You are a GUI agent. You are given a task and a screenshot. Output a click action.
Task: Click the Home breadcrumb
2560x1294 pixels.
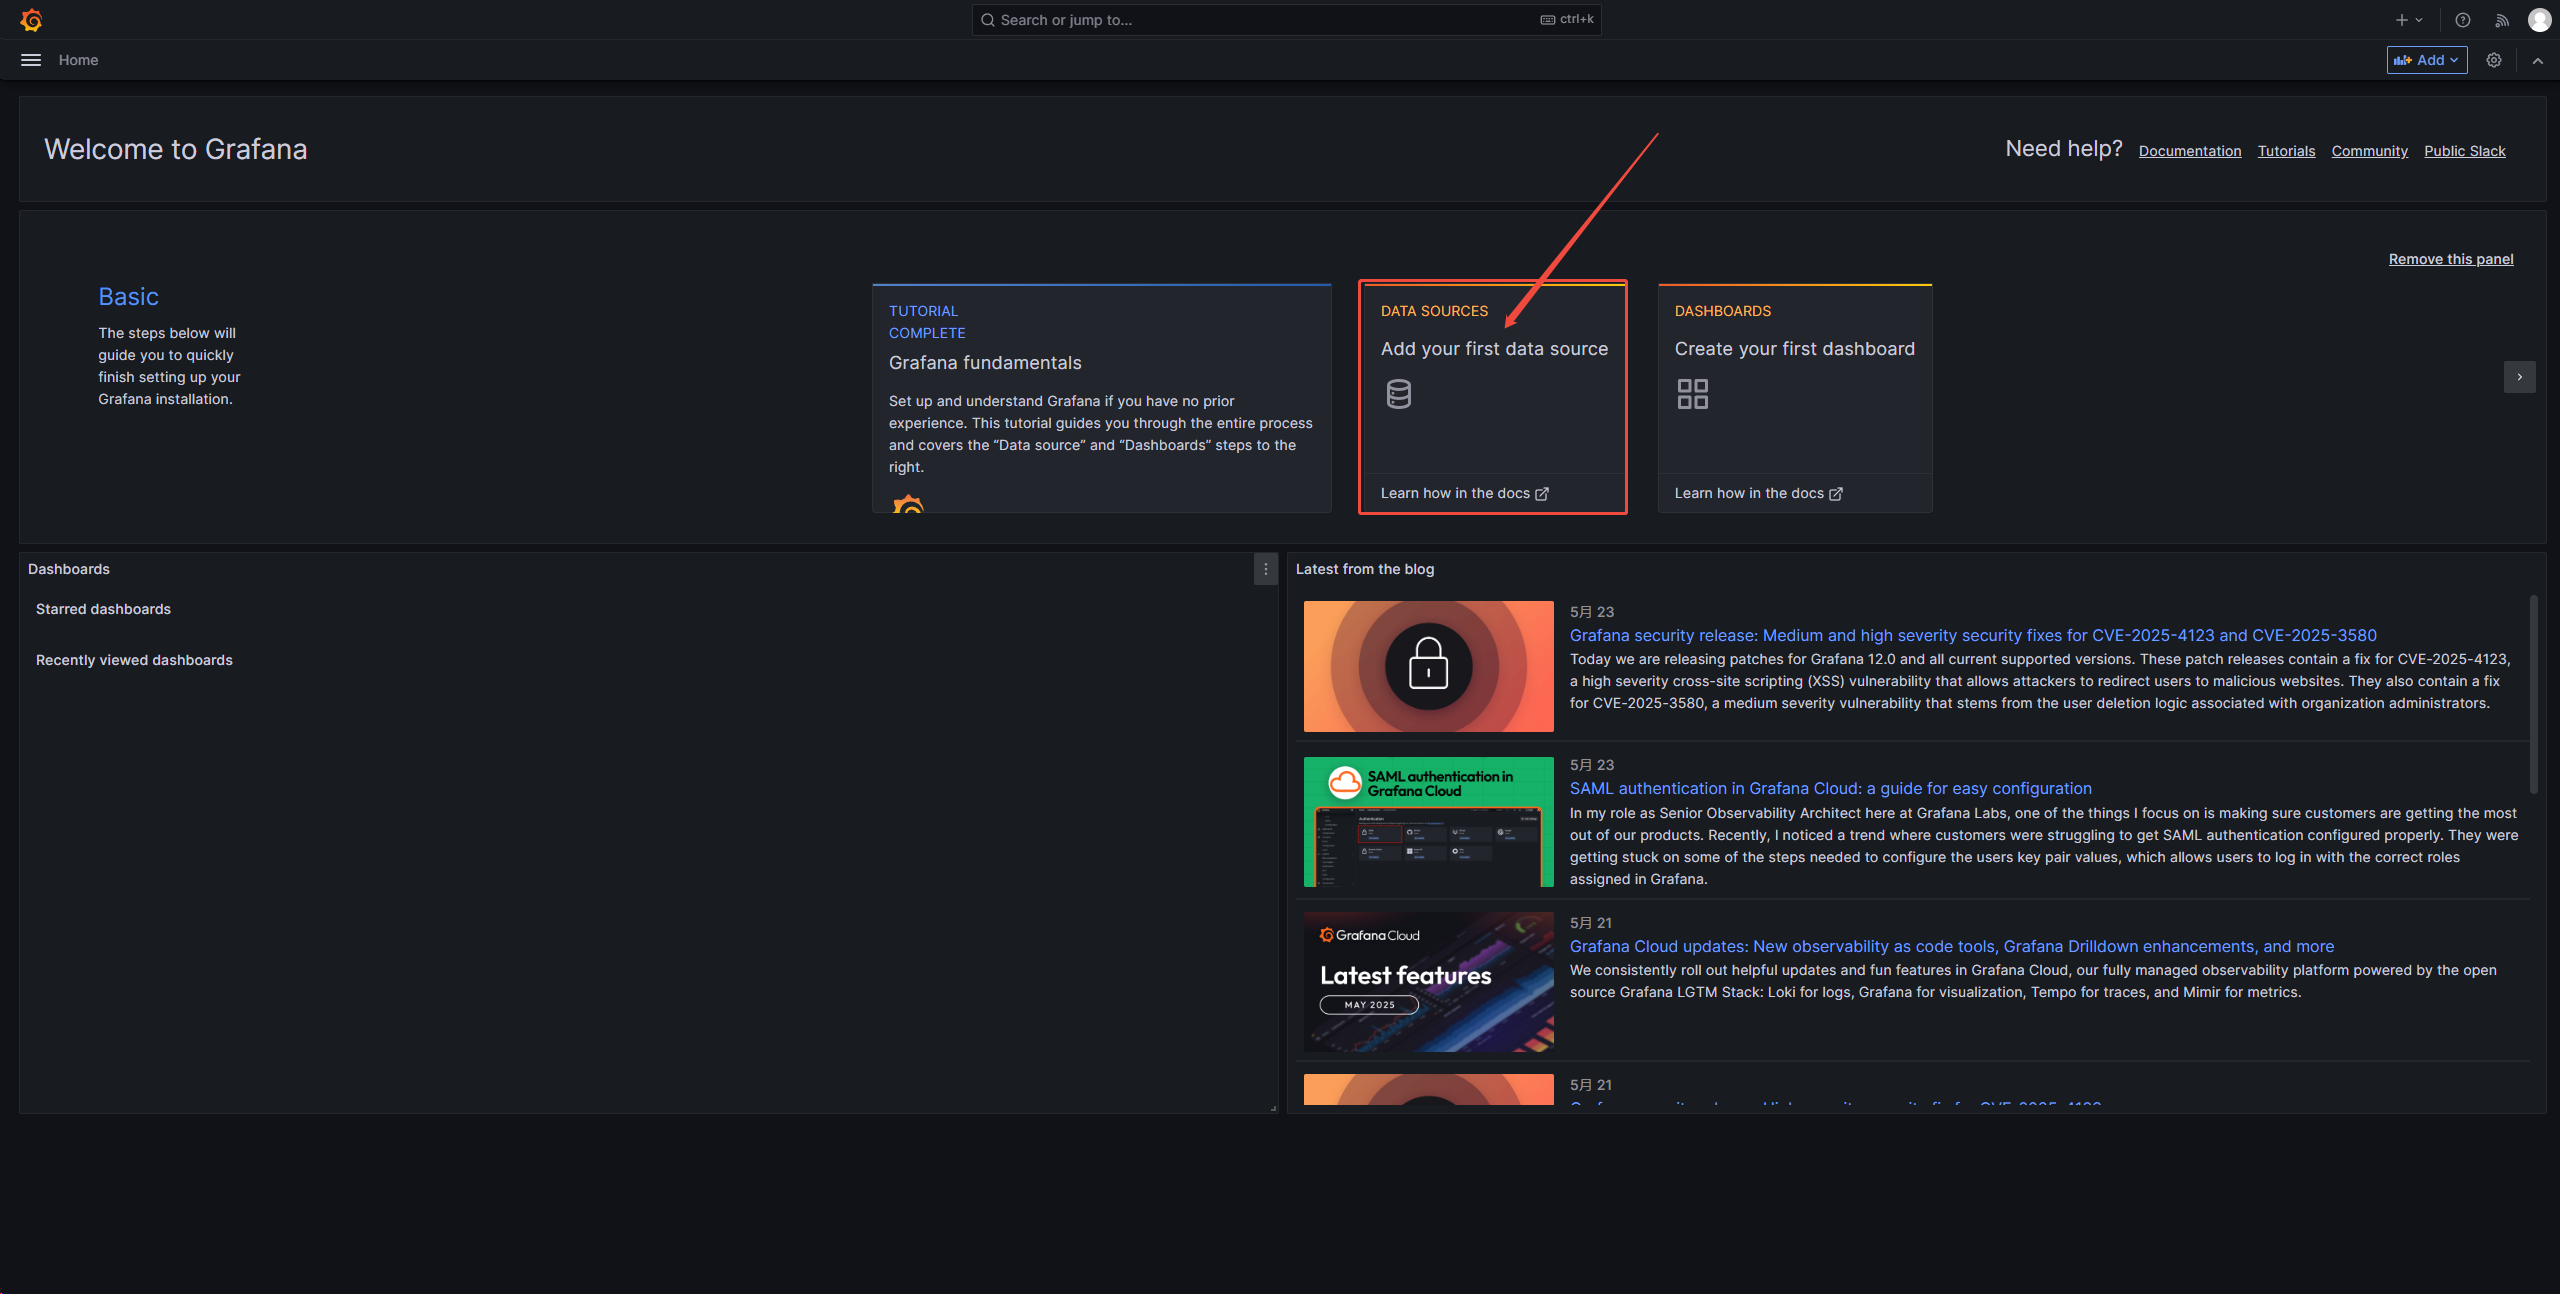point(78,60)
